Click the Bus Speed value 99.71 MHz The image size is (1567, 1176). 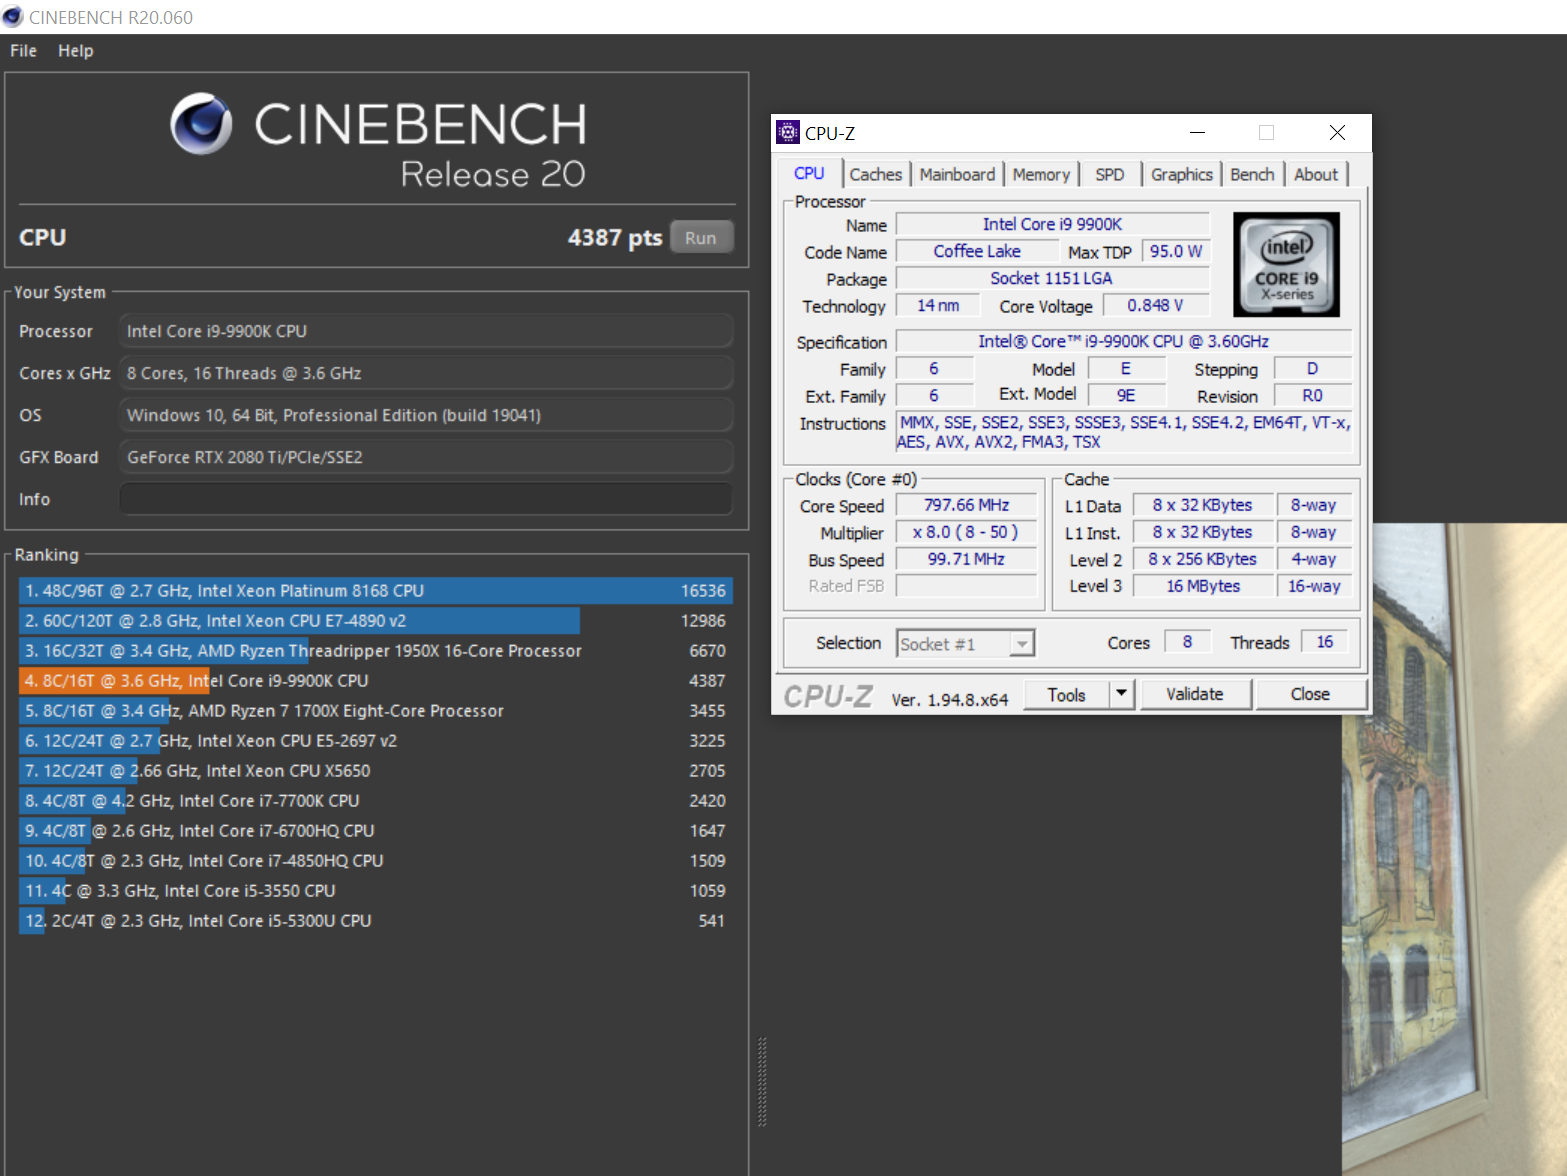click(x=966, y=560)
